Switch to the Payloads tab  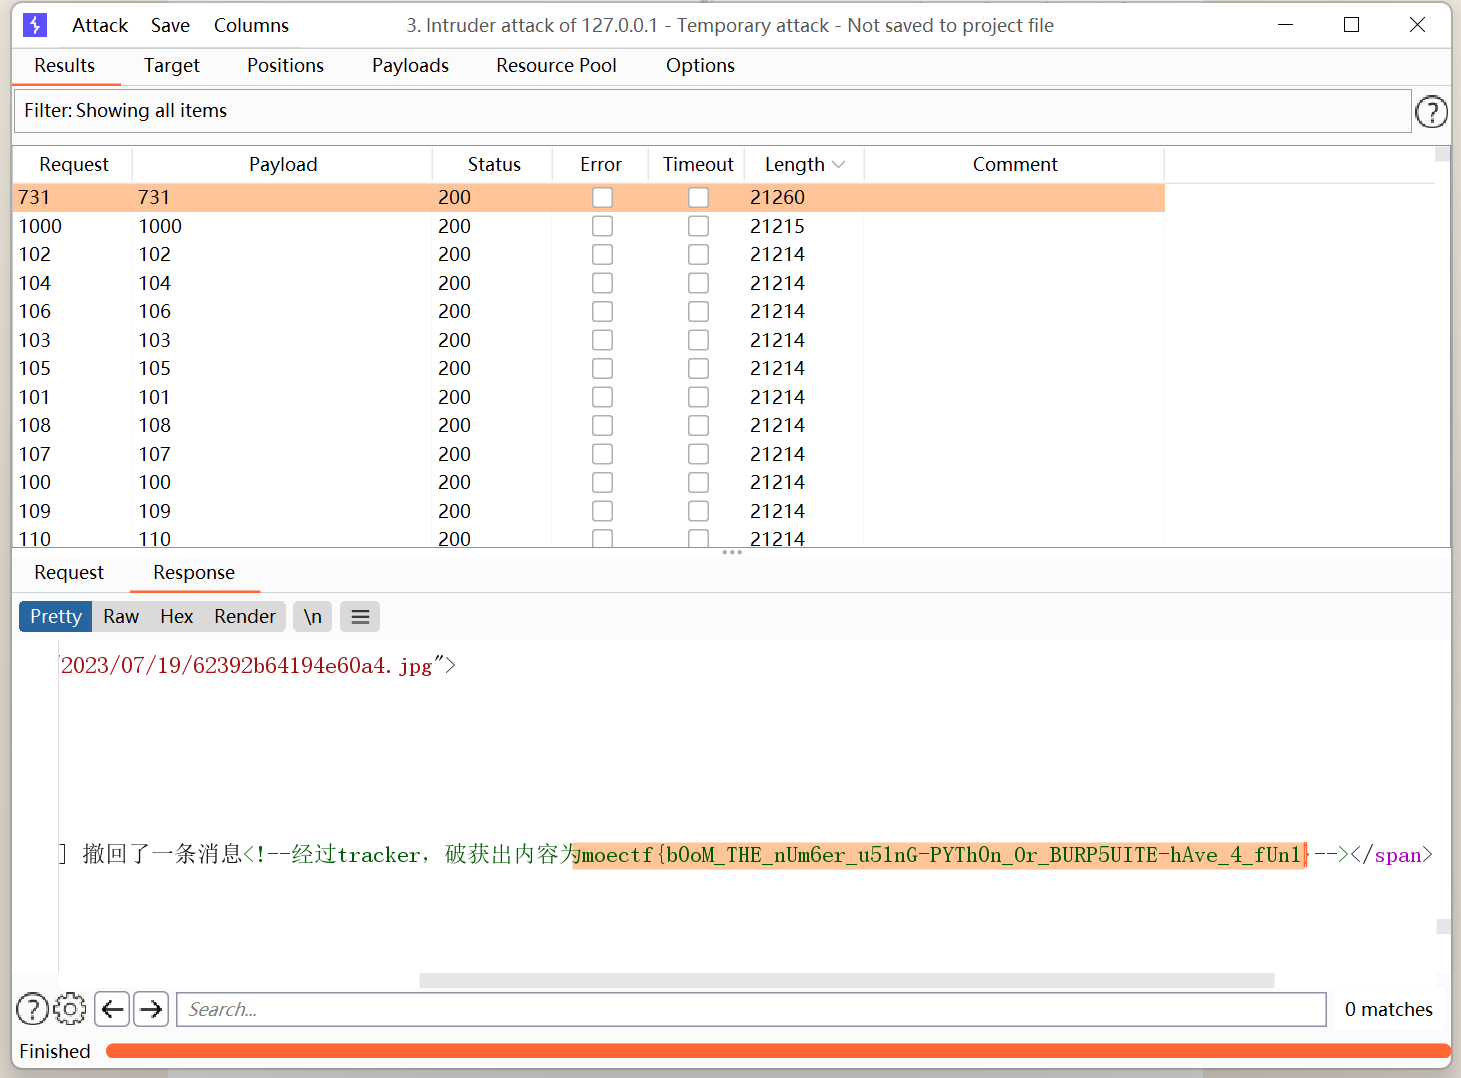coord(410,66)
